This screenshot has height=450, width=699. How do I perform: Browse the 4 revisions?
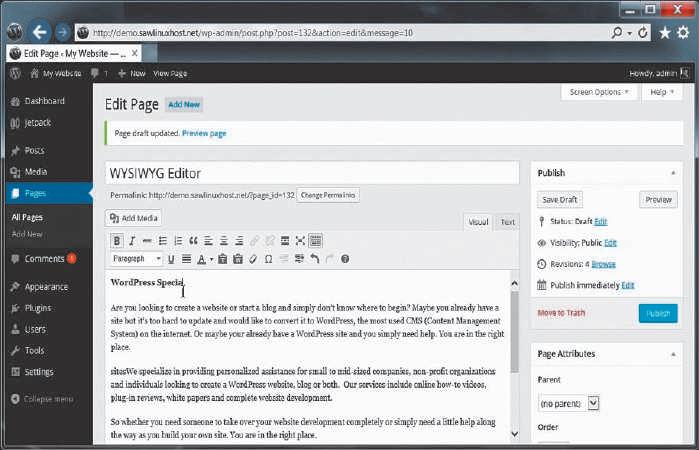tap(603, 264)
